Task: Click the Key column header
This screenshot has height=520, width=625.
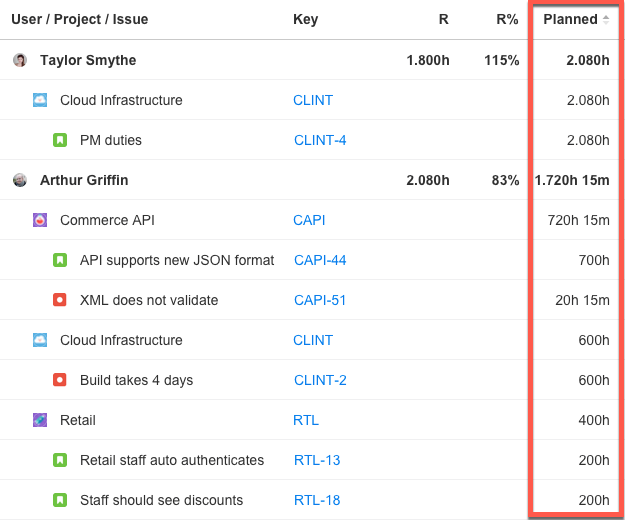Action: pyautogui.click(x=305, y=20)
